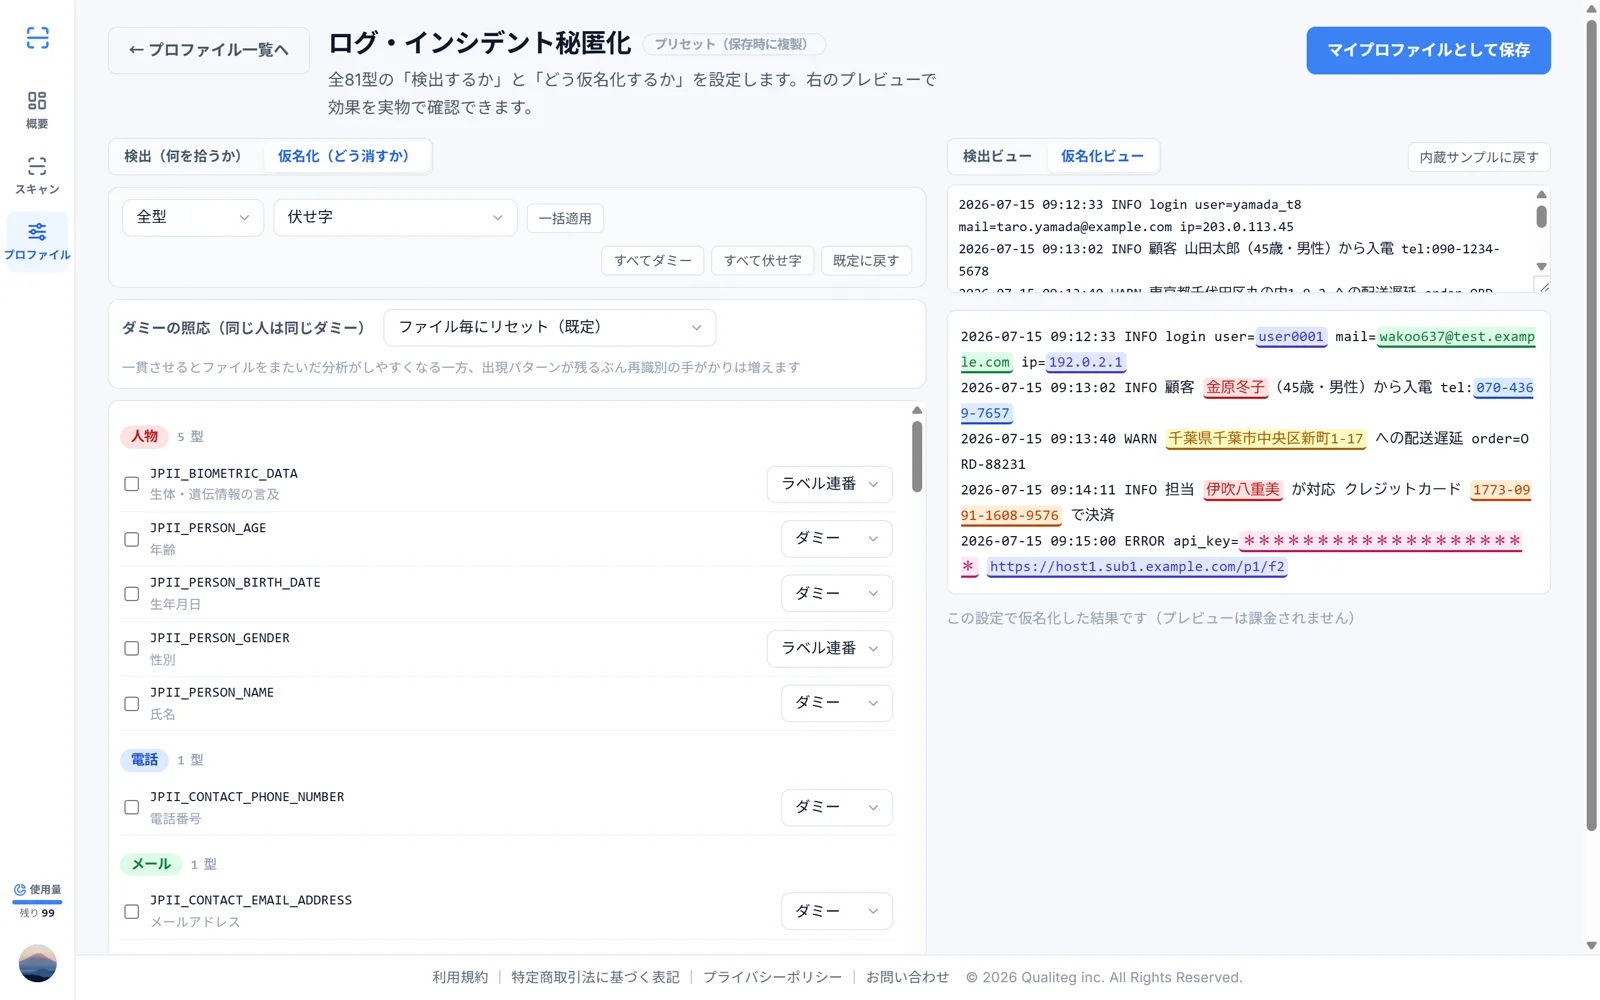Image resolution: width=1600 pixels, height=1000 pixels.
Task: Click マイプロファイルとして保存 button
Action: tap(1428, 50)
